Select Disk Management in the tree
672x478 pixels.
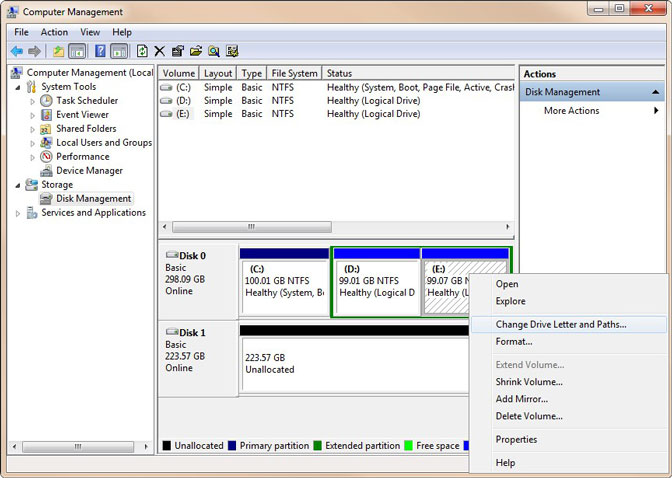[x=93, y=198]
